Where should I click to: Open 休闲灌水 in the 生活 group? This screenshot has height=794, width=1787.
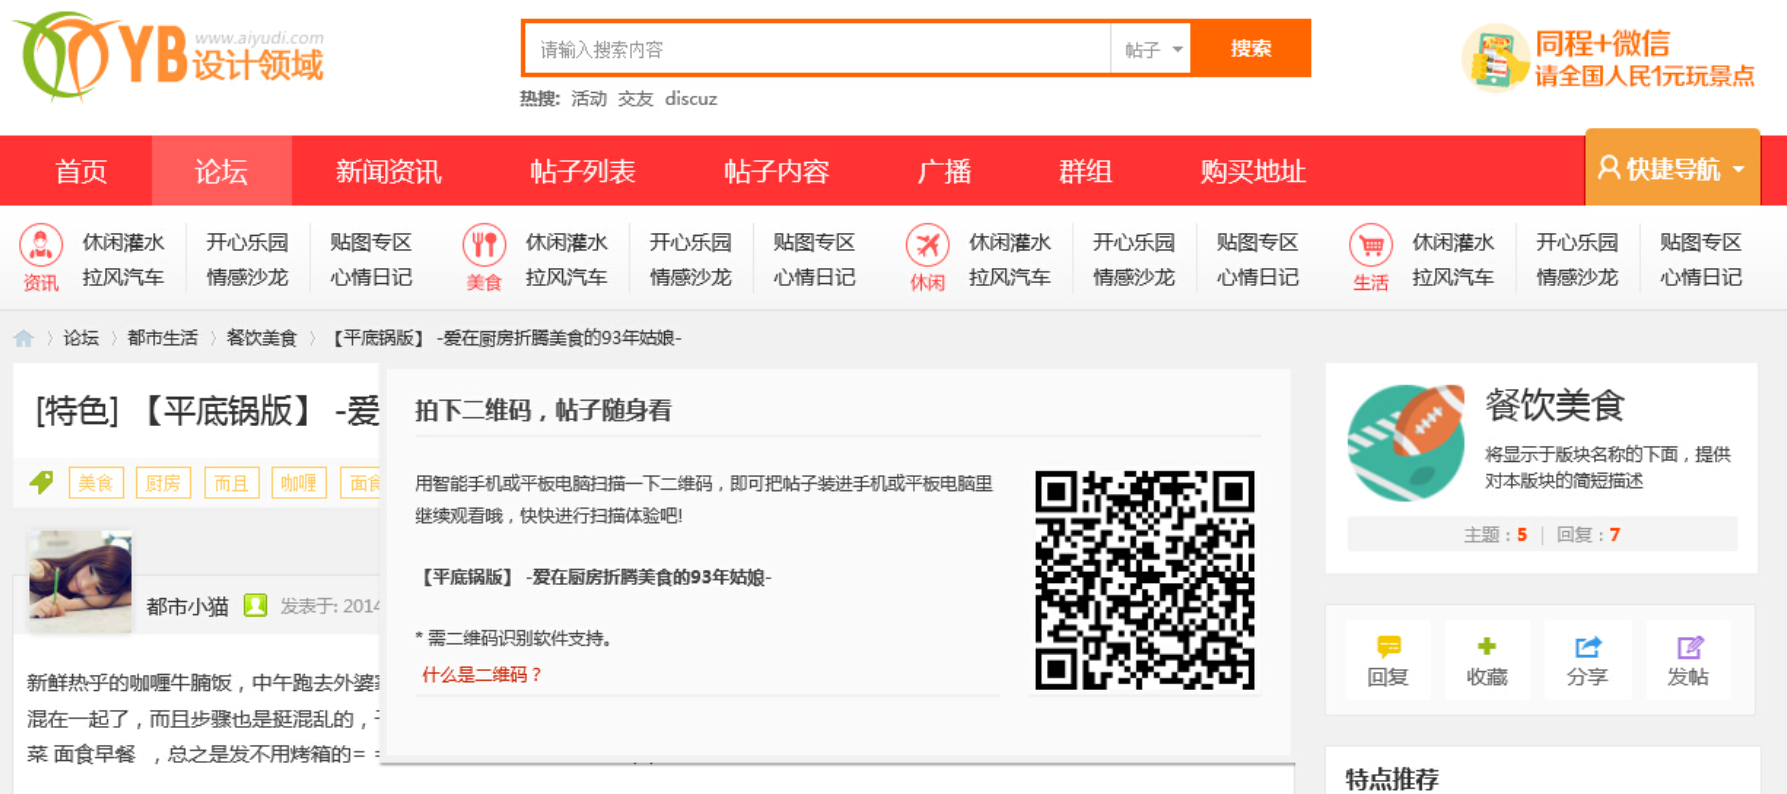click(x=1453, y=242)
